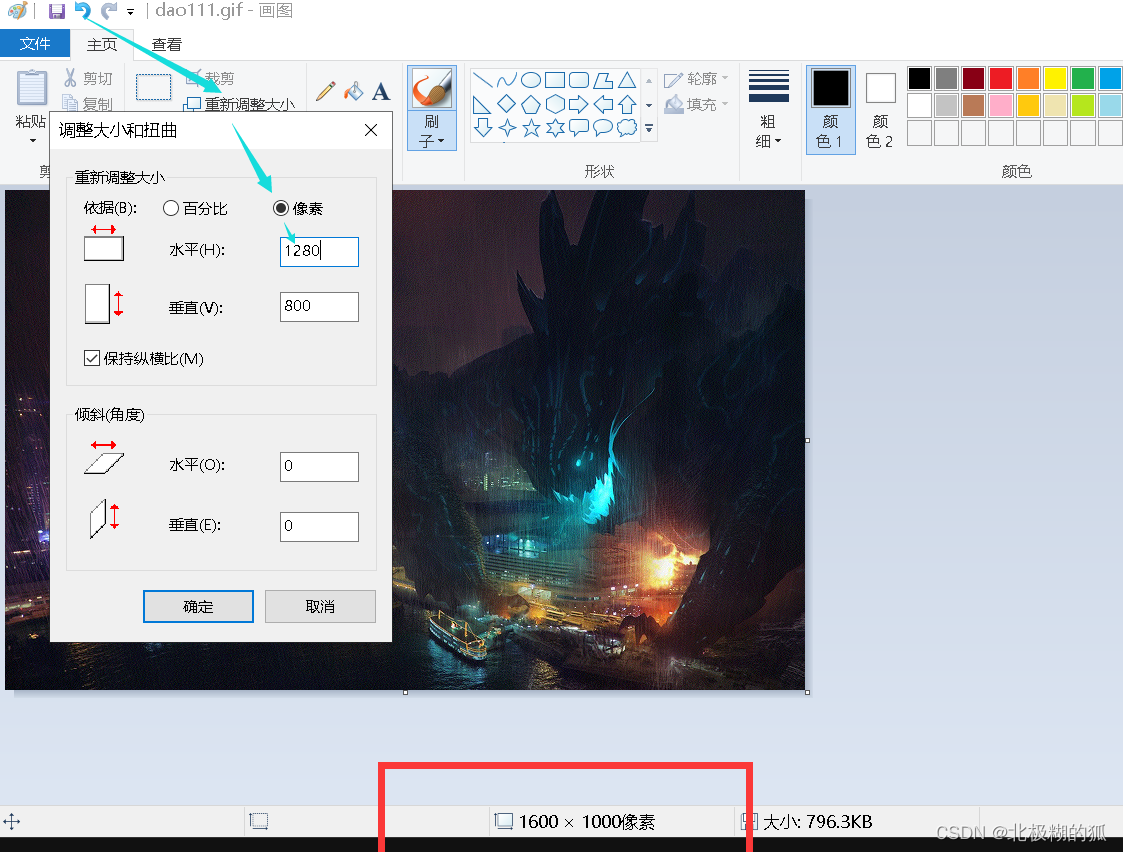Select the diagonal line shape

[x=483, y=79]
